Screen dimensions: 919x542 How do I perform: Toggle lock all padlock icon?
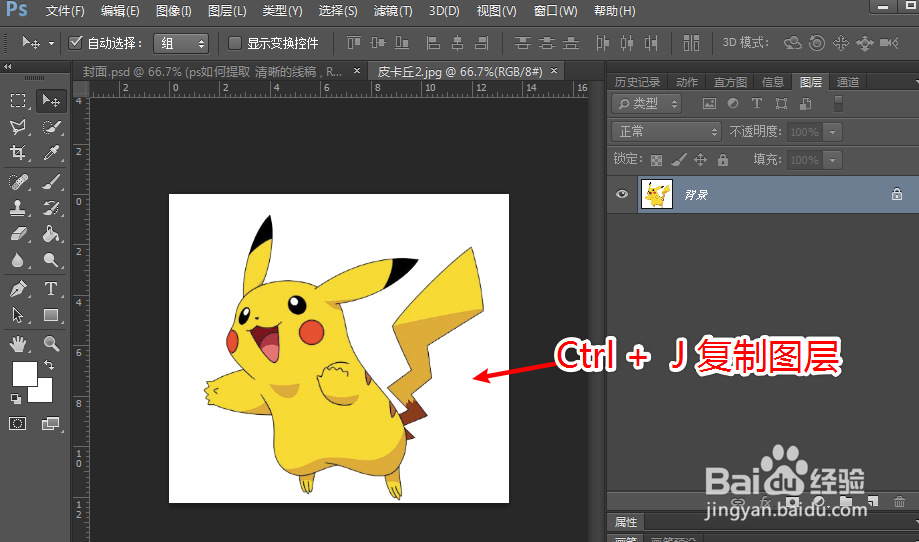click(723, 159)
